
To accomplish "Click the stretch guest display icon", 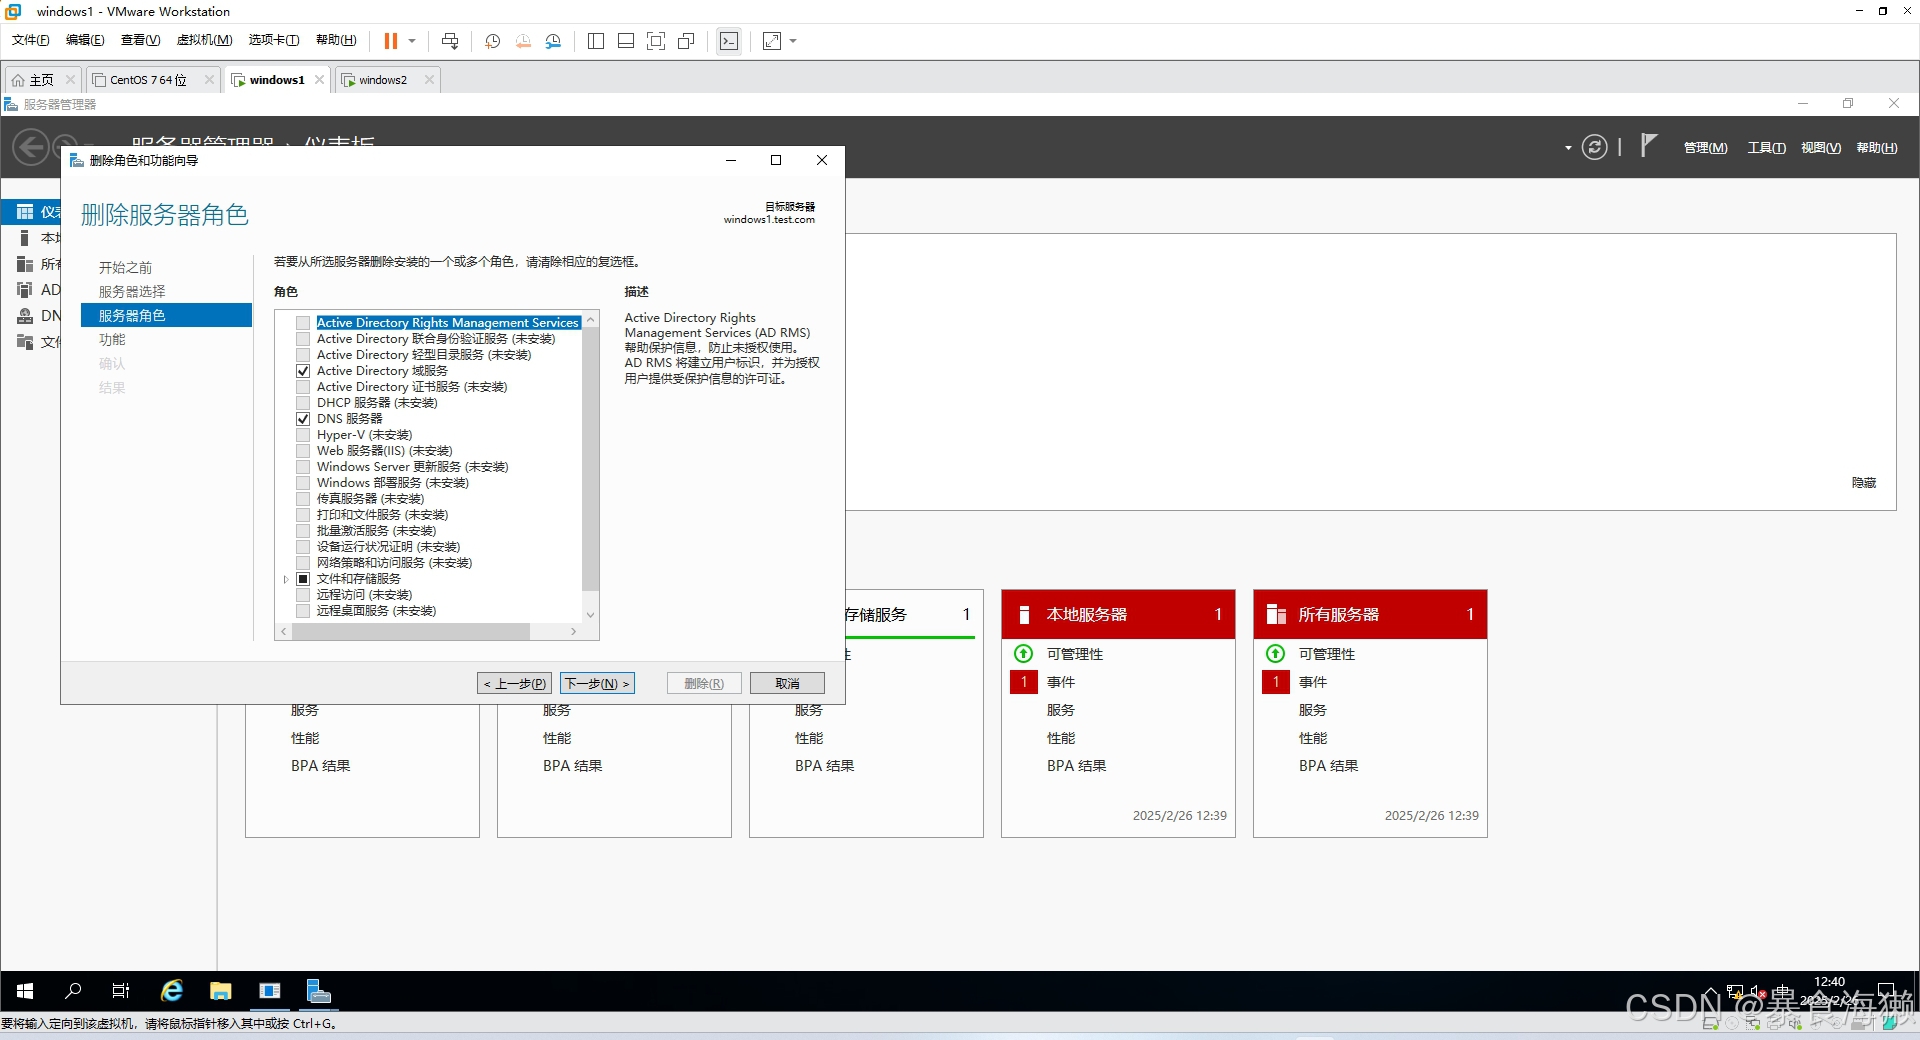I will [x=772, y=41].
